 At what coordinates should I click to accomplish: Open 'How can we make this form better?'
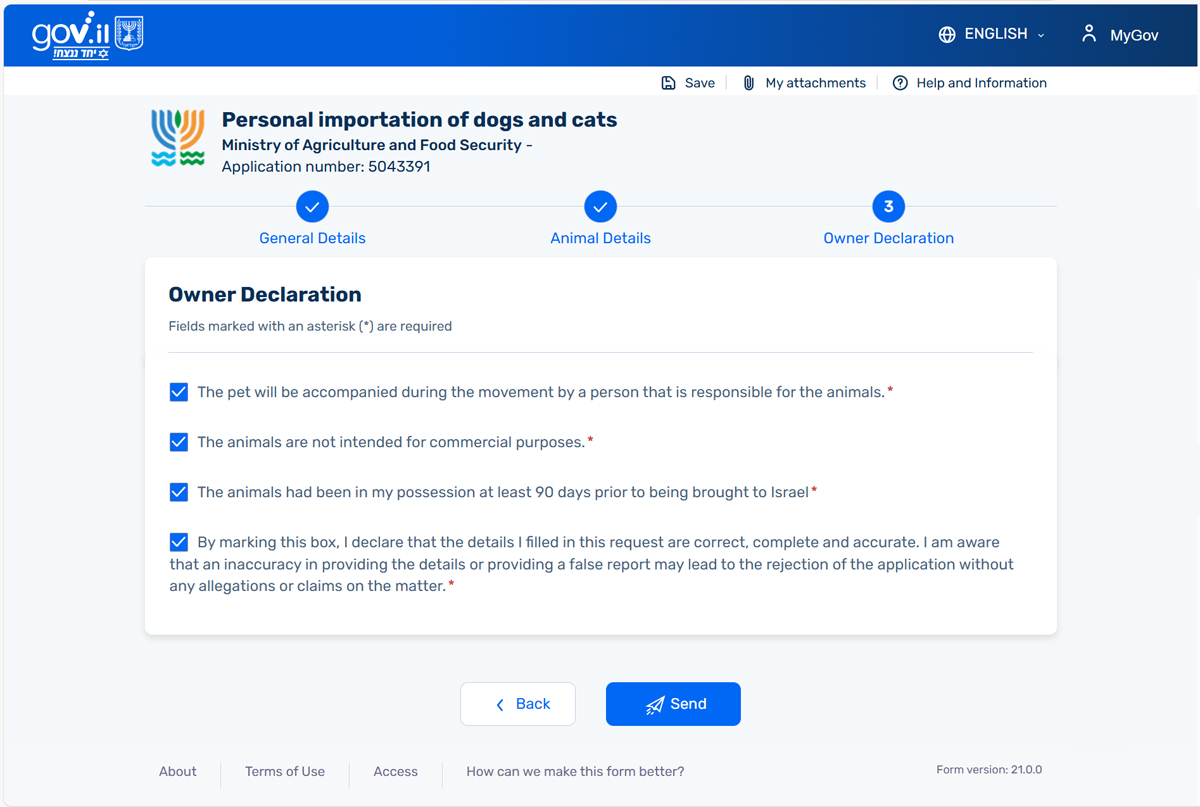click(575, 771)
